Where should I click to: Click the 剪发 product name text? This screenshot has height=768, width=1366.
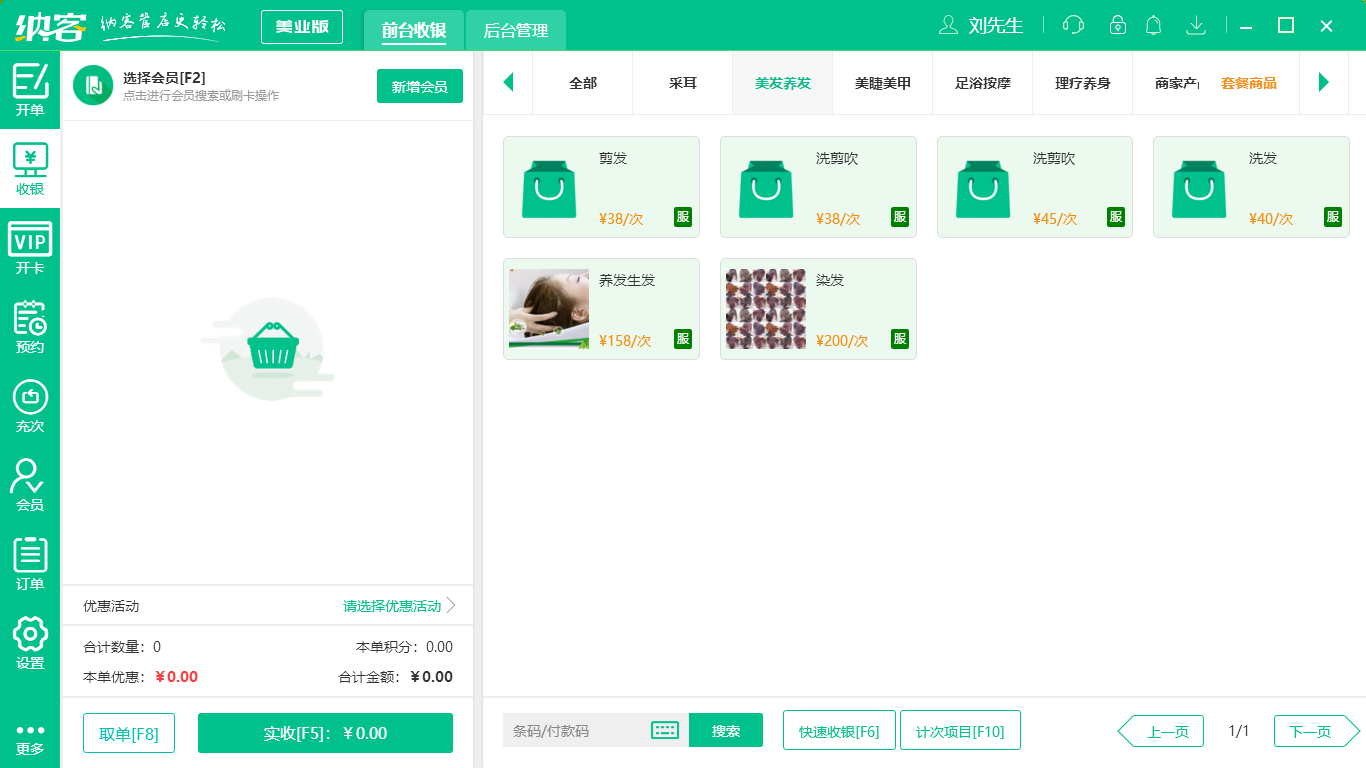tap(613, 158)
